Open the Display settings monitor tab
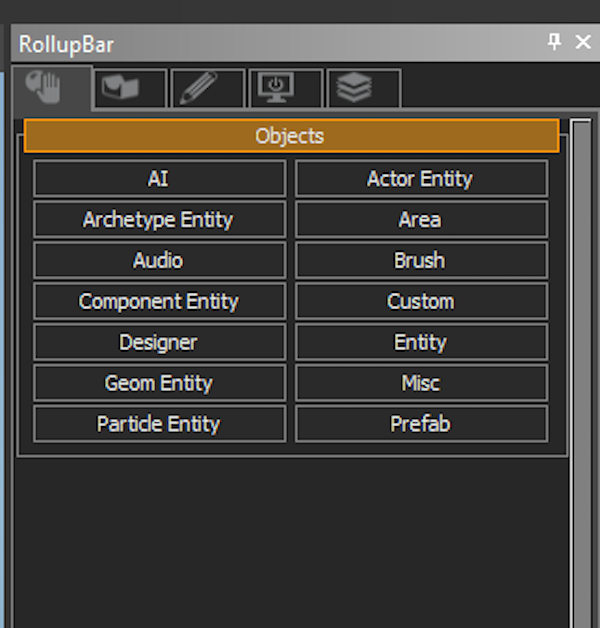 point(285,88)
